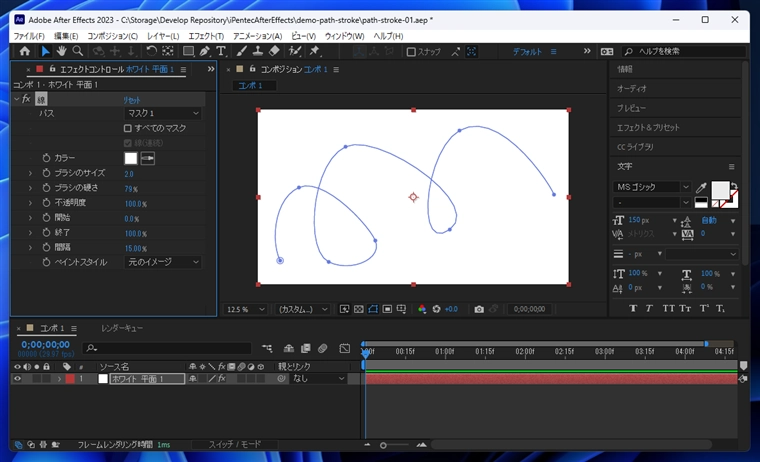The width and height of the screenshot is (760, 462).
Task: Enable the すべてのマスク checkbox
Action: (128, 128)
